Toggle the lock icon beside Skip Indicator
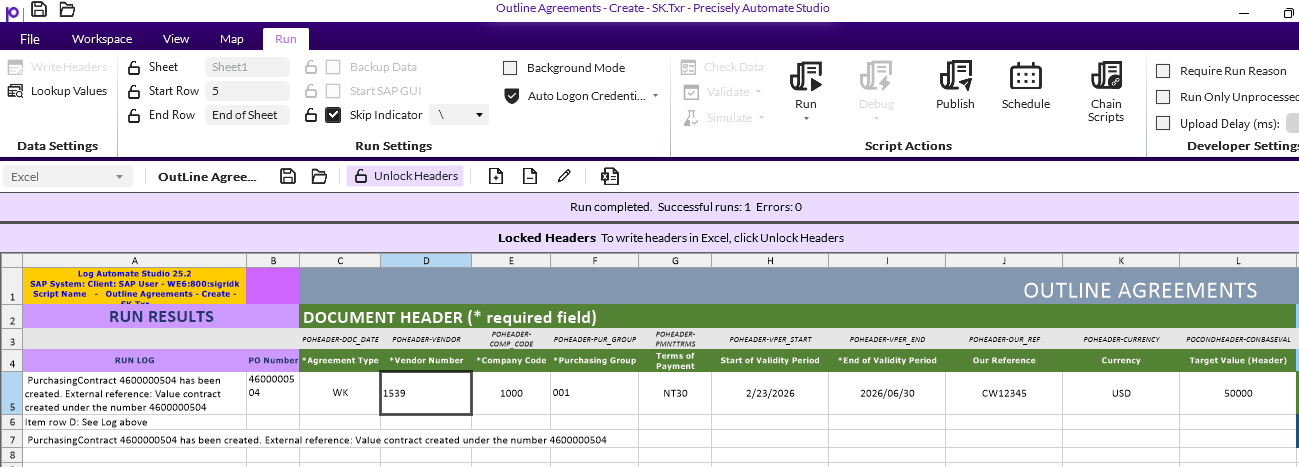The image size is (1299, 467). click(311, 115)
